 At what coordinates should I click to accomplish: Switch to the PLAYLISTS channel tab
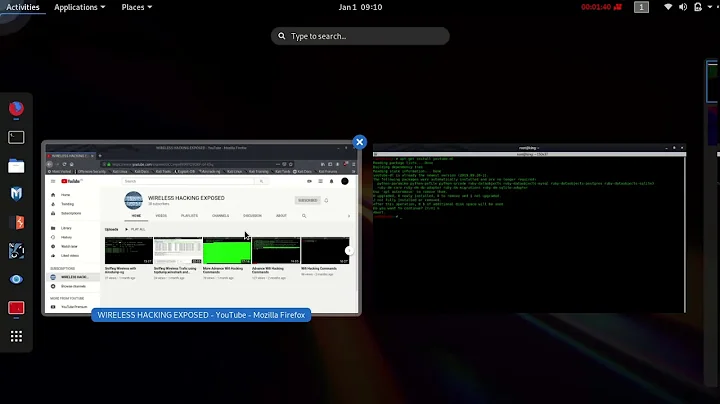pos(189,216)
